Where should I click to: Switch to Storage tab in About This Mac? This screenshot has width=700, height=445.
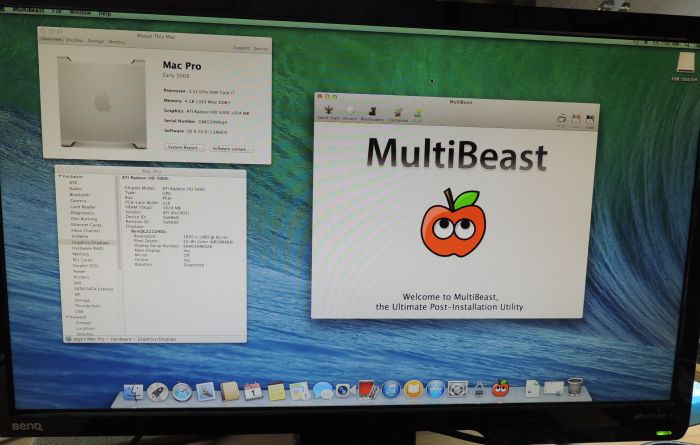[96, 41]
